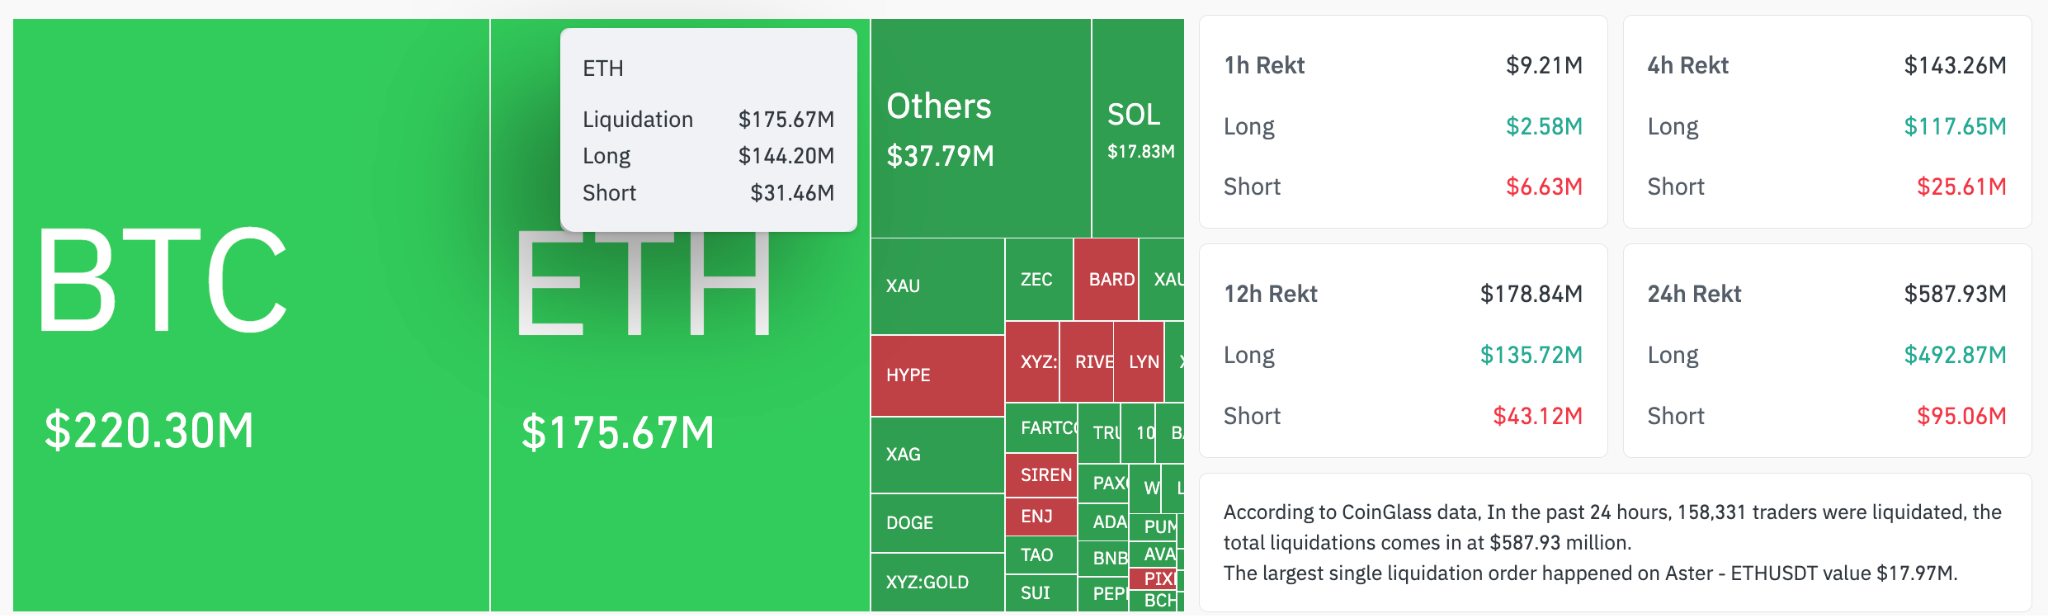This screenshot has height=616, width=2048.
Task: Click the 4h Rekt summary card
Action: point(1826,122)
